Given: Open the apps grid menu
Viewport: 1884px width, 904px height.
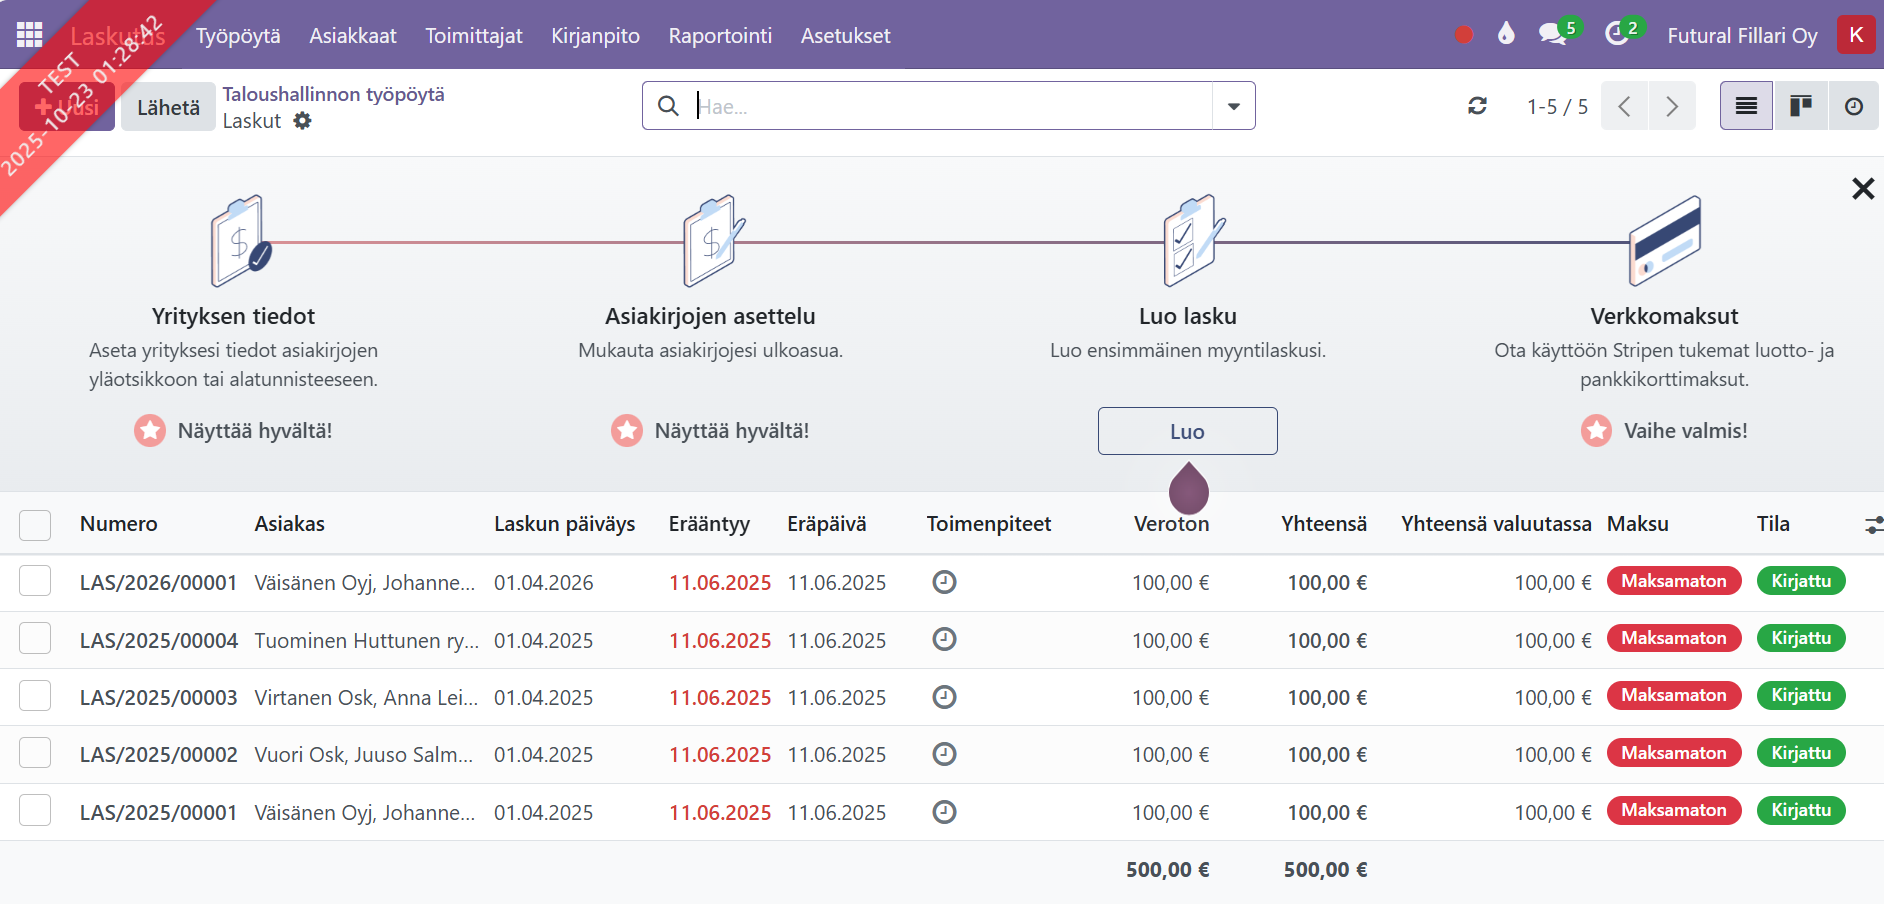Looking at the screenshot, I should 29,35.
